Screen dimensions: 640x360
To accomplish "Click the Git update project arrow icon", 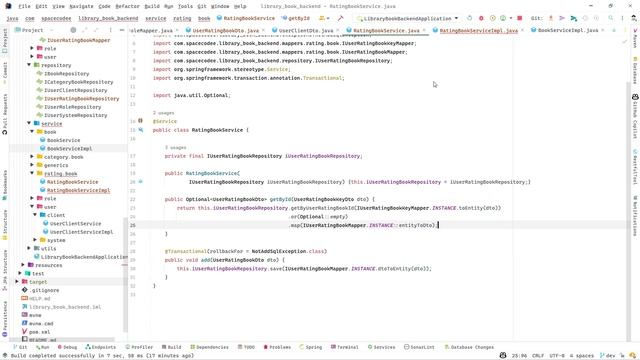I will tap(551, 18).
